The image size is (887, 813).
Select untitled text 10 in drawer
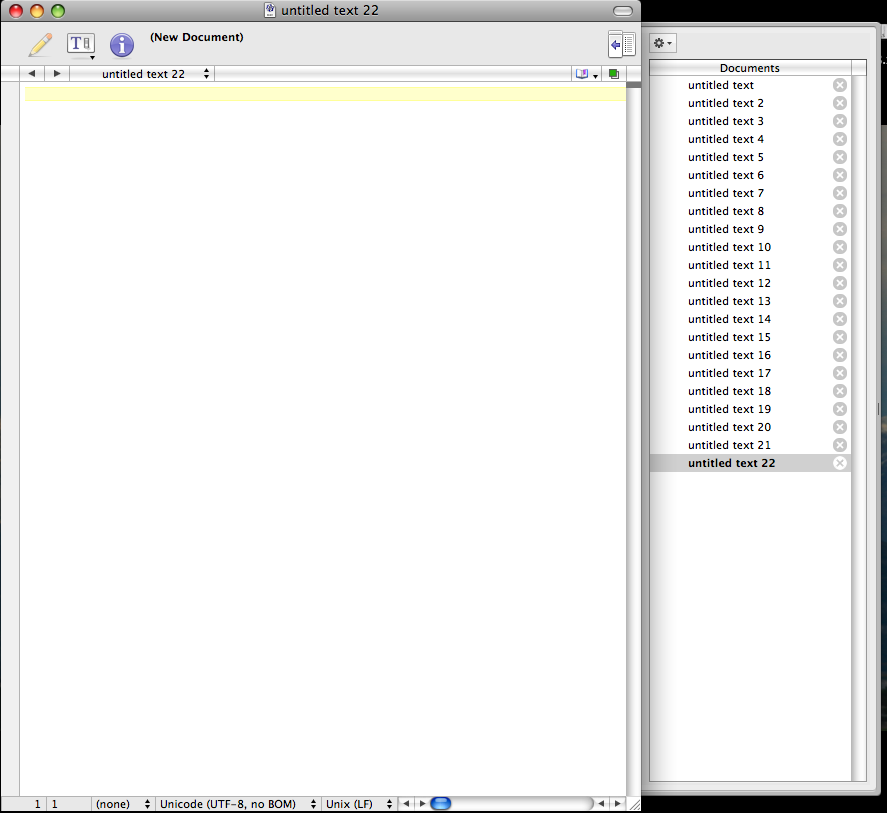click(x=750, y=247)
